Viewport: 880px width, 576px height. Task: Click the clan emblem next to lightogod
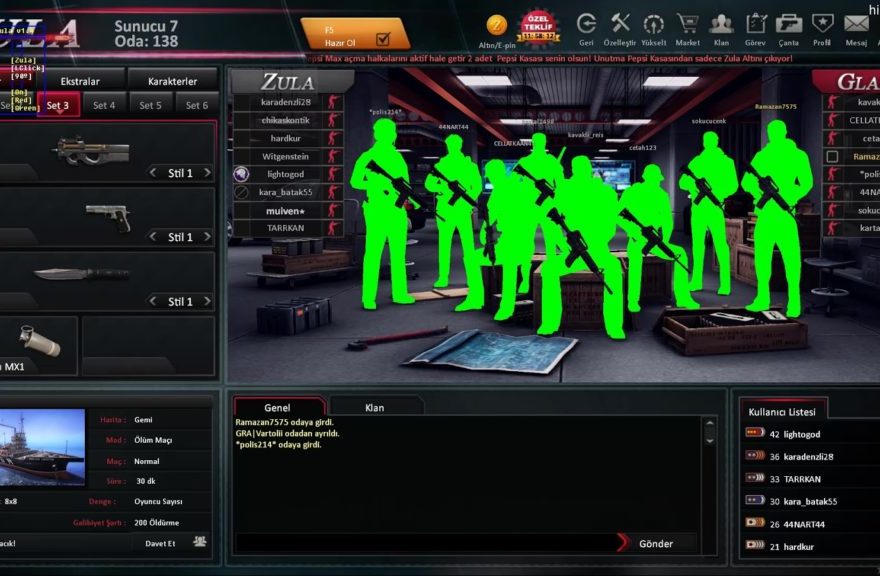[241, 174]
